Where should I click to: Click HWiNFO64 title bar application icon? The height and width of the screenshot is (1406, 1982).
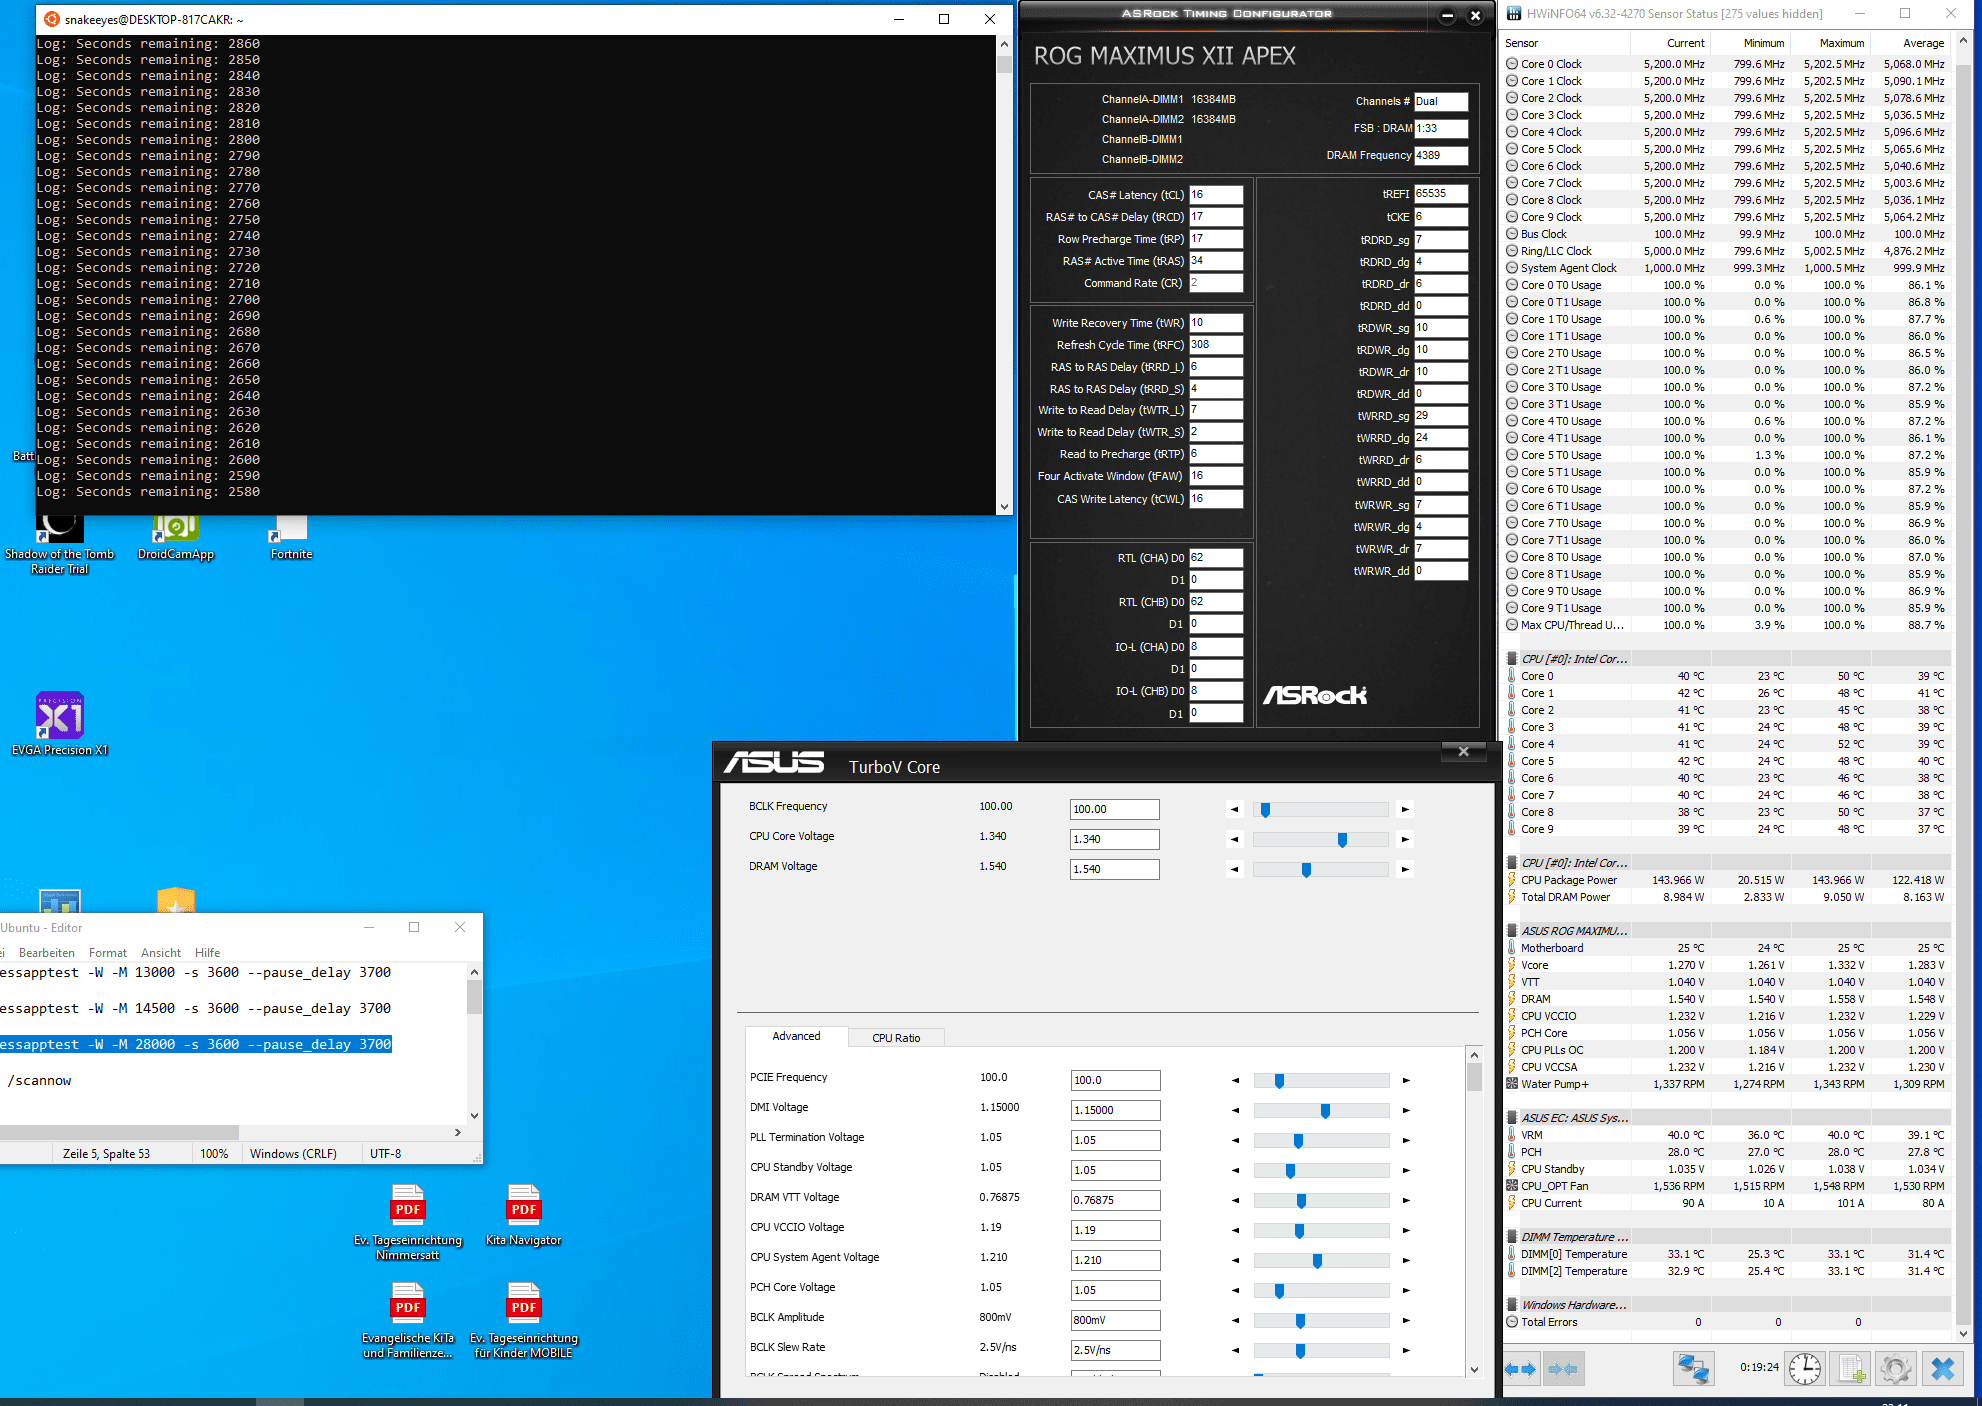[1515, 14]
